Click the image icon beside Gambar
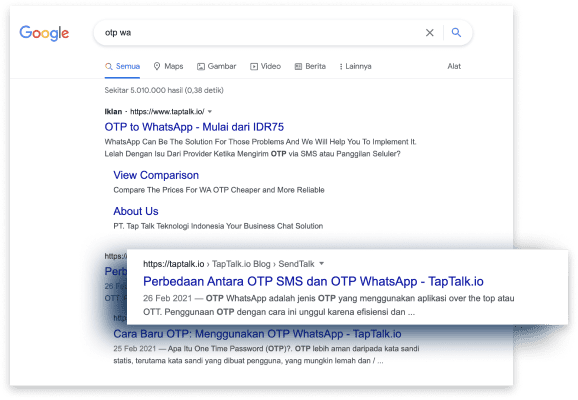The height and width of the screenshot is (400, 578). point(201,67)
